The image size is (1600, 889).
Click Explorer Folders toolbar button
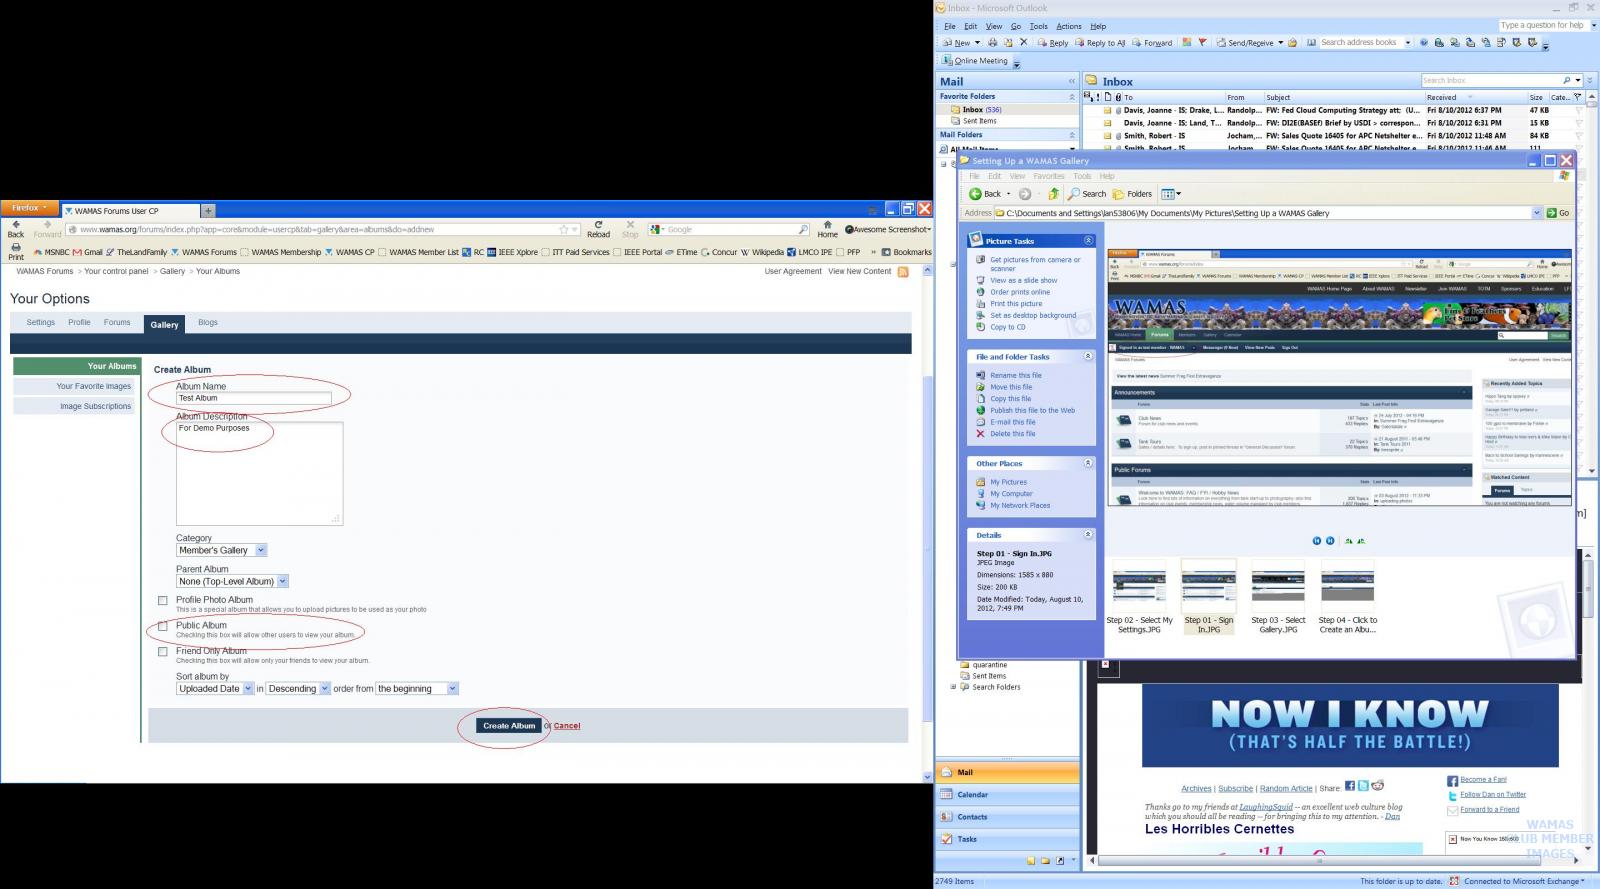pos(1132,194)
